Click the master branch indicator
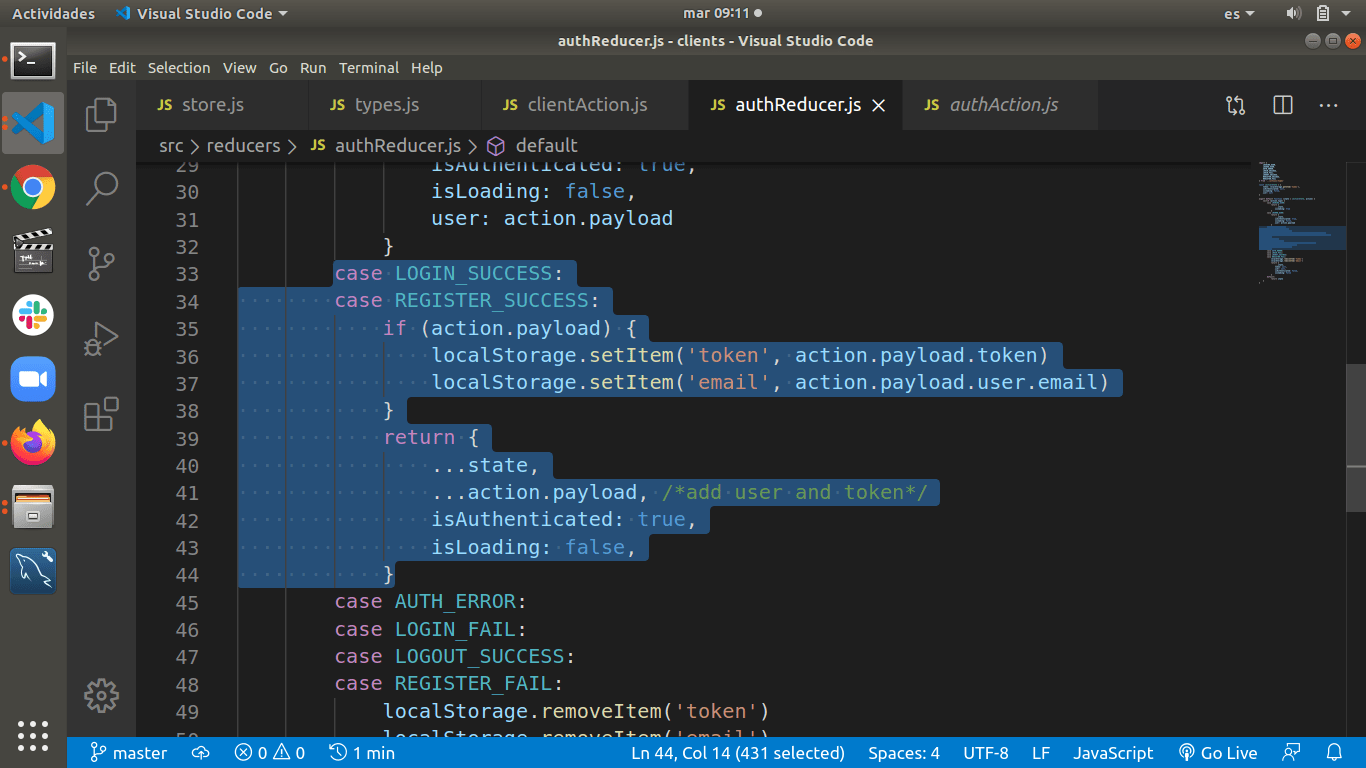Viewport: 1366px width, 768px height. 128,753
